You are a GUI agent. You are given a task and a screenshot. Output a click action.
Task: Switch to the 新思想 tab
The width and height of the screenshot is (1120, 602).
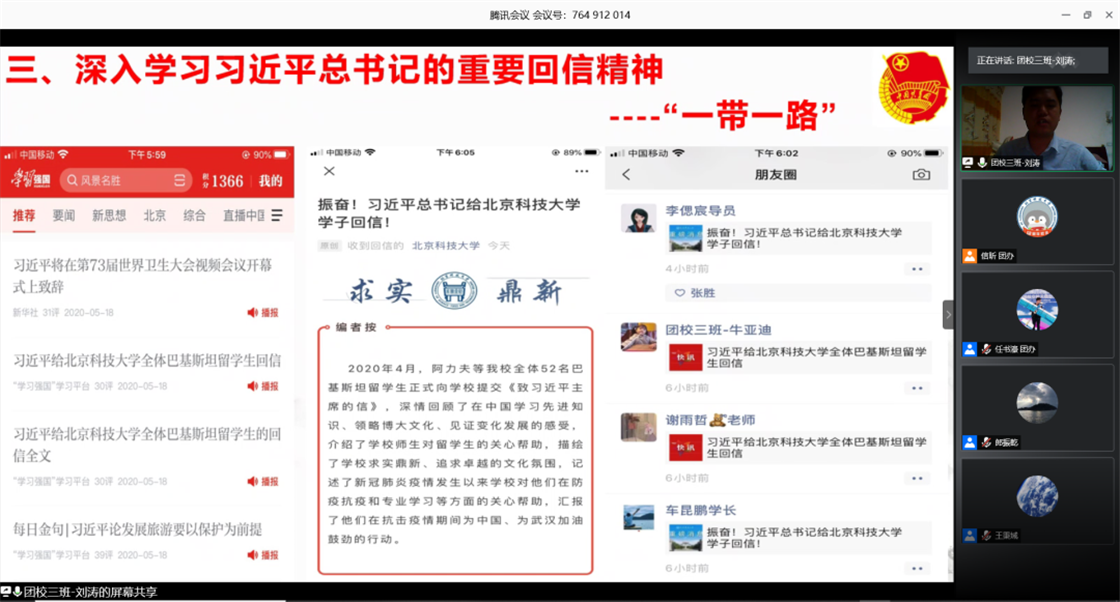pyautogui.click(x=109, y=215)
